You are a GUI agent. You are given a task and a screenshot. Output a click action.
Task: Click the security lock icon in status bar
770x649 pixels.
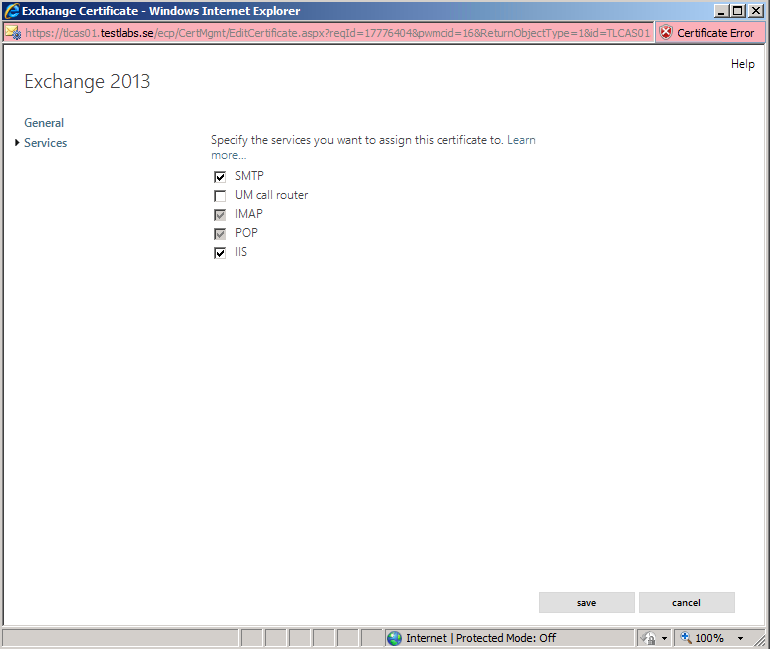(648, 638)
